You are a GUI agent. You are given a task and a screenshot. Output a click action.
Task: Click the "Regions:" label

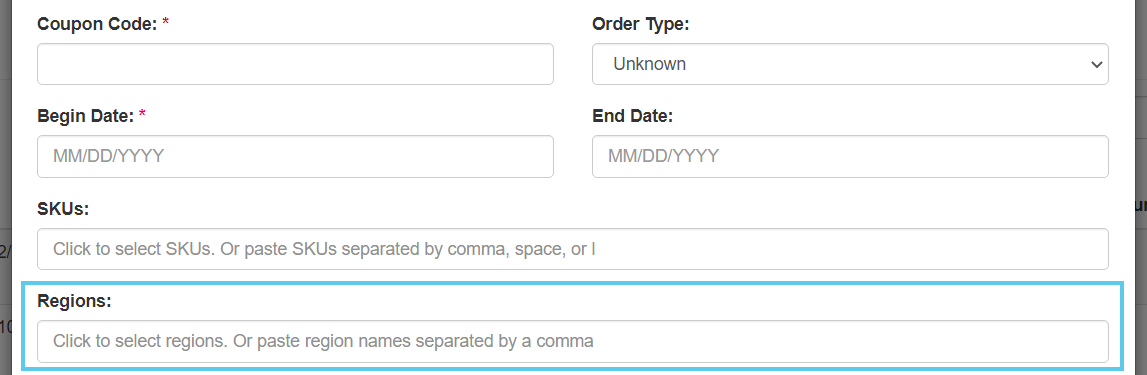click(x=74, y=300)
